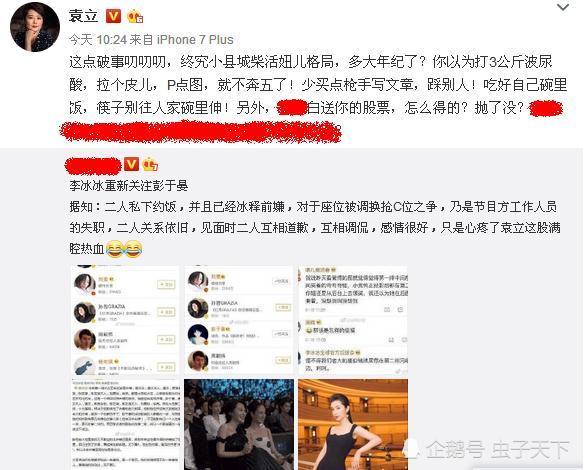
Task: Click the 袁立 username link
Action: (83, 16)
